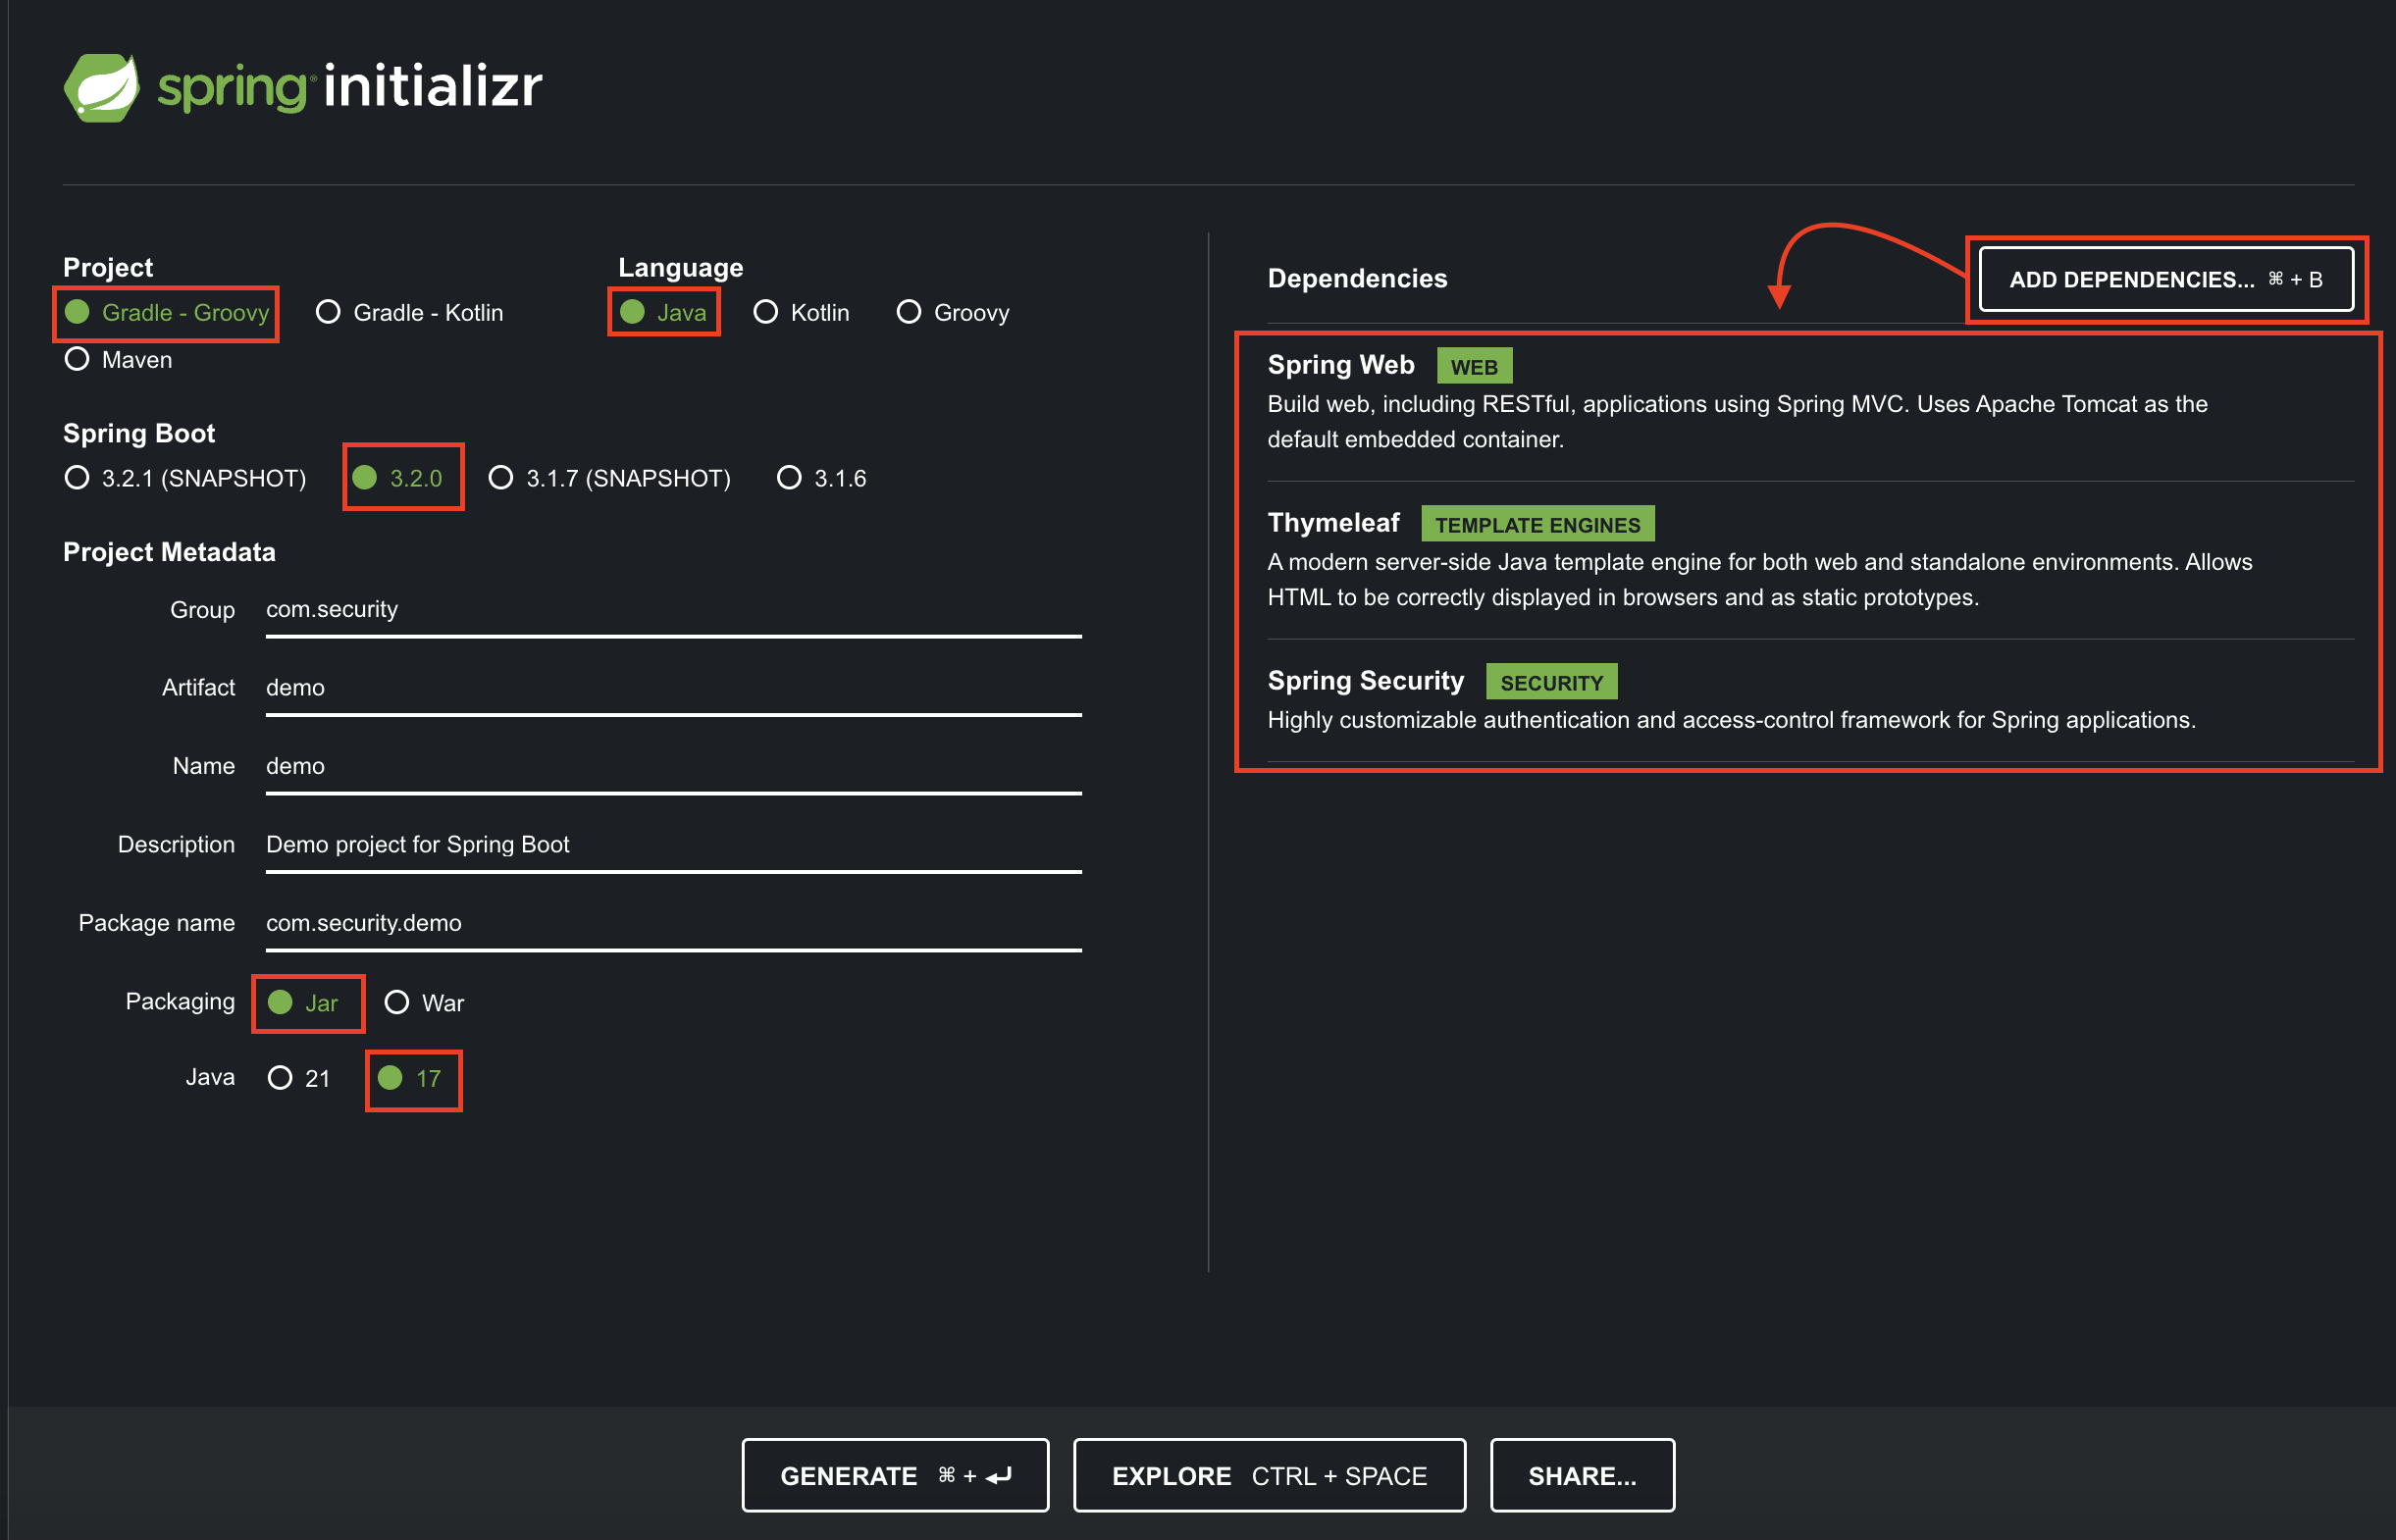
Task: Focus the Artifact text field
Action: 672,688
